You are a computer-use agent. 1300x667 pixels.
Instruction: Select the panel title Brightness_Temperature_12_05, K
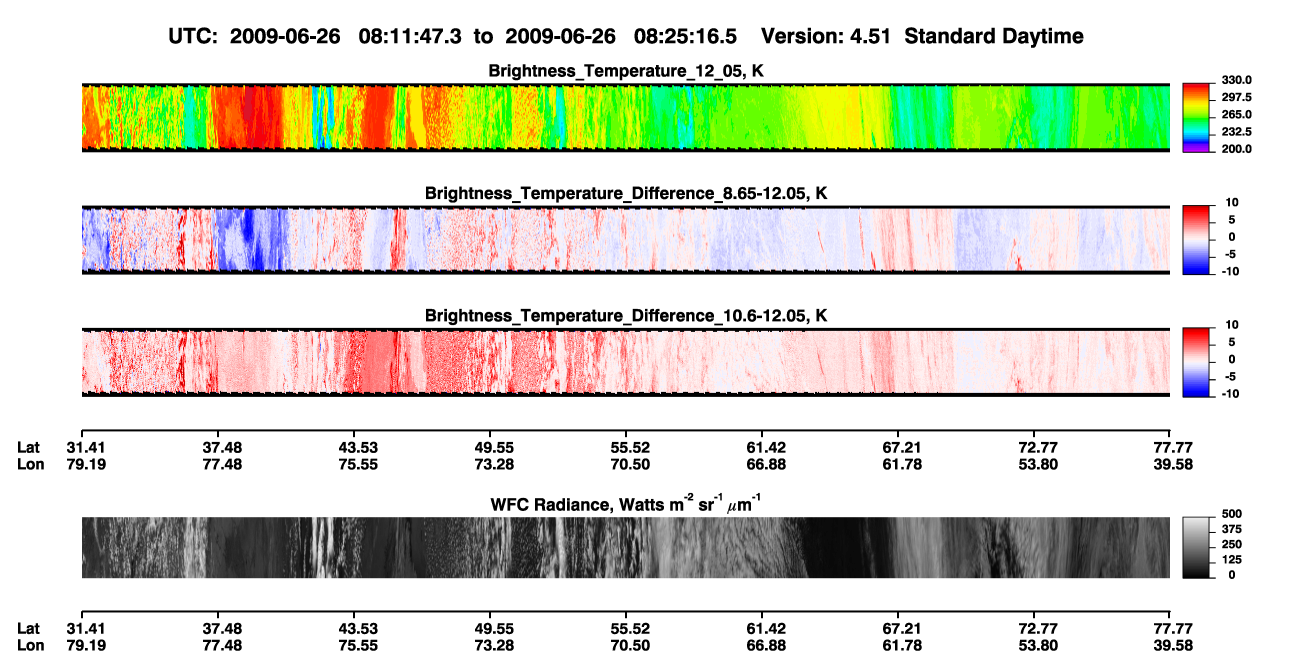[626, 71]
